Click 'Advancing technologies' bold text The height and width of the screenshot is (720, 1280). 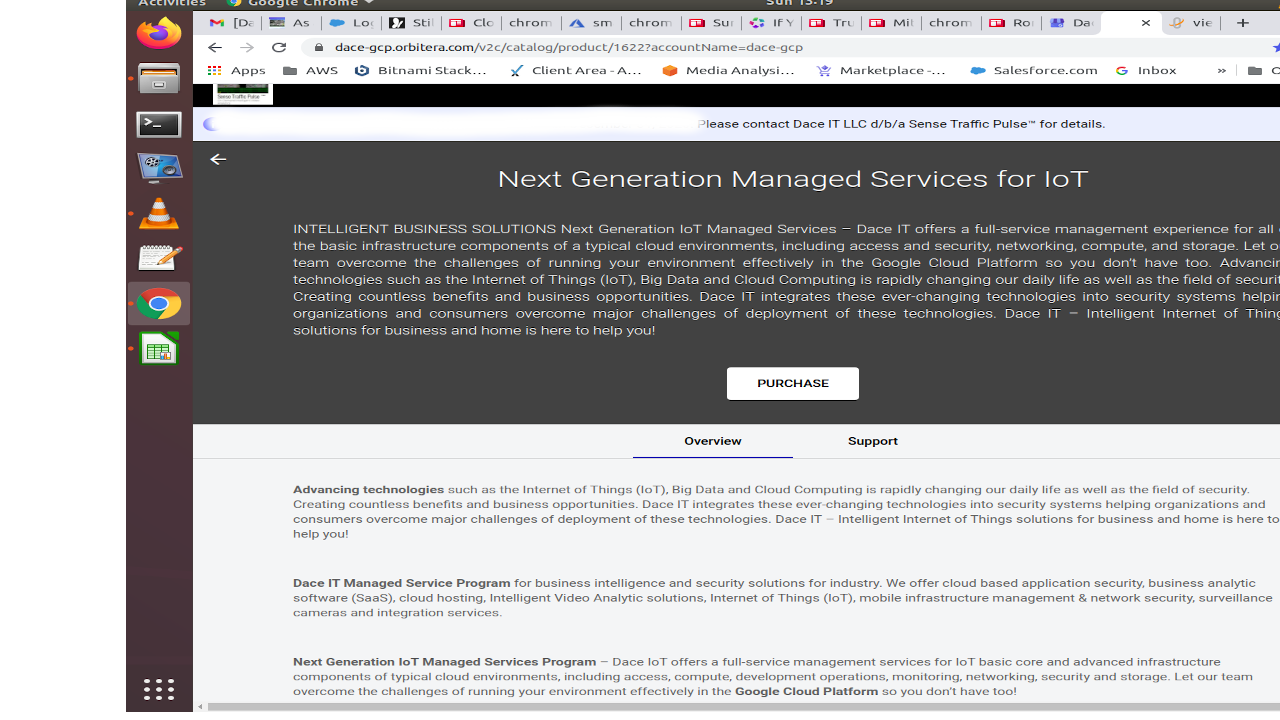click(x=368, y=490)
